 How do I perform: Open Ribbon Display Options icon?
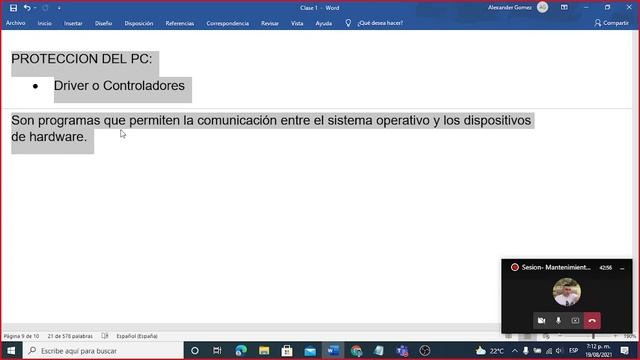564,7
